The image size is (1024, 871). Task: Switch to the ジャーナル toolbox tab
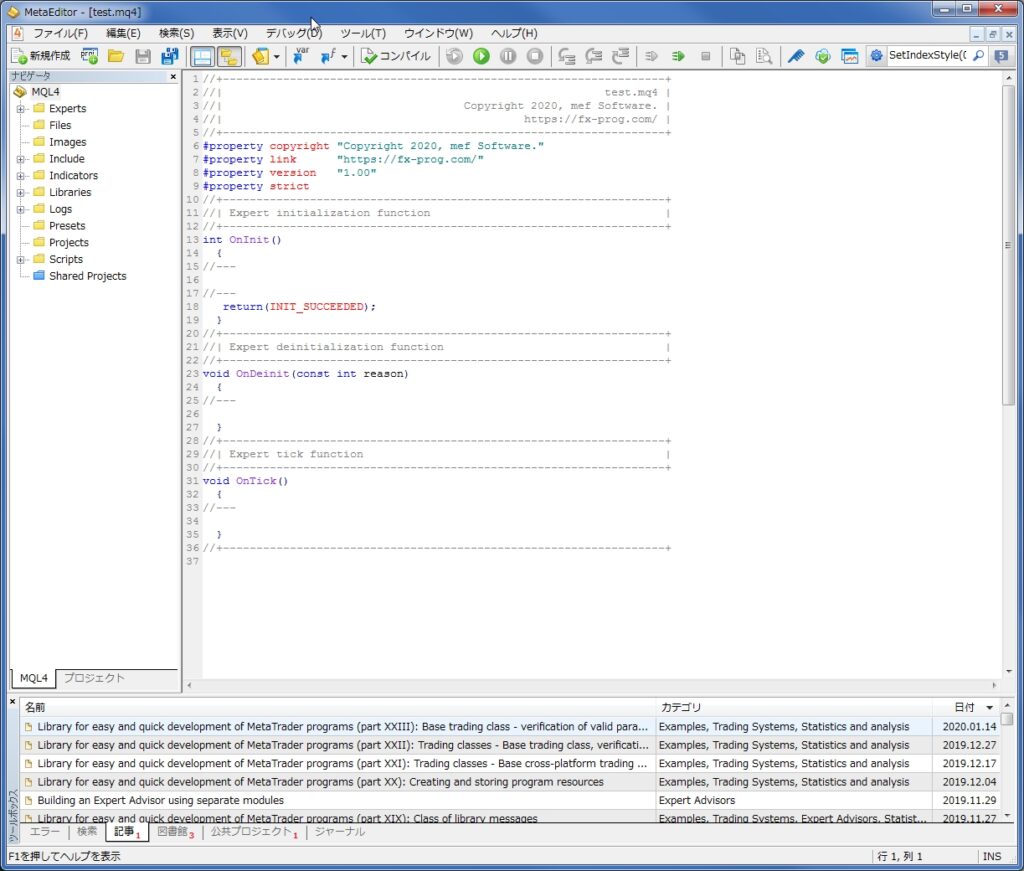(340, 831)
